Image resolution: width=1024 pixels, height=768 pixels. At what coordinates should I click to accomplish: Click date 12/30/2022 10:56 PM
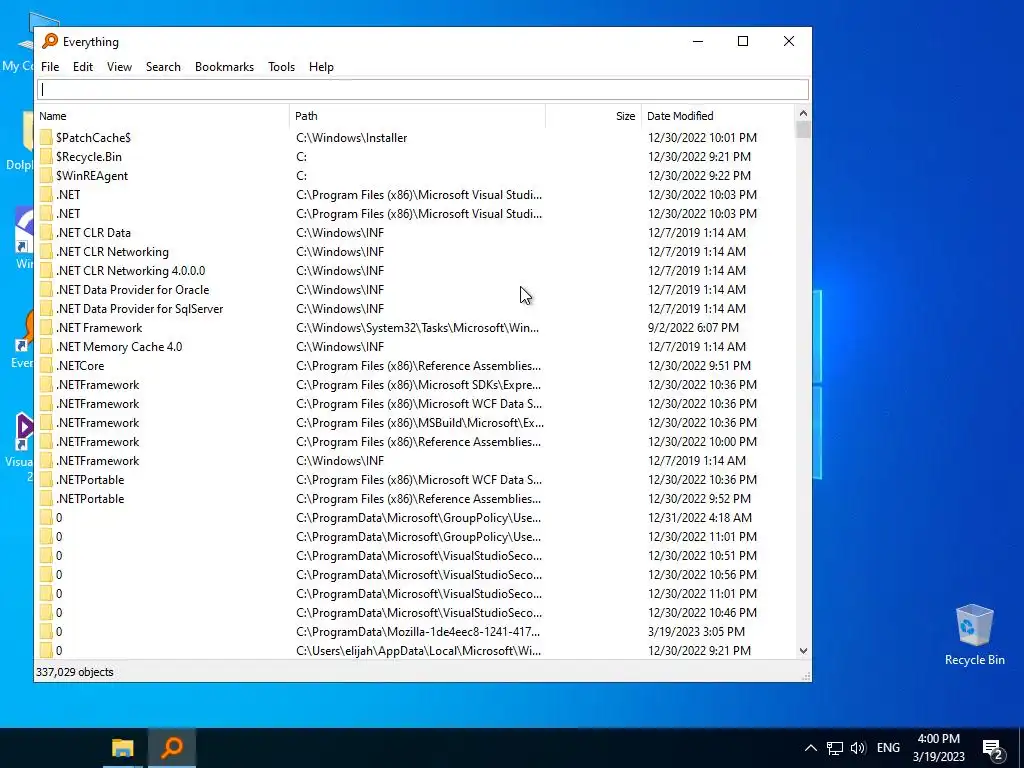tap(702, 575)
